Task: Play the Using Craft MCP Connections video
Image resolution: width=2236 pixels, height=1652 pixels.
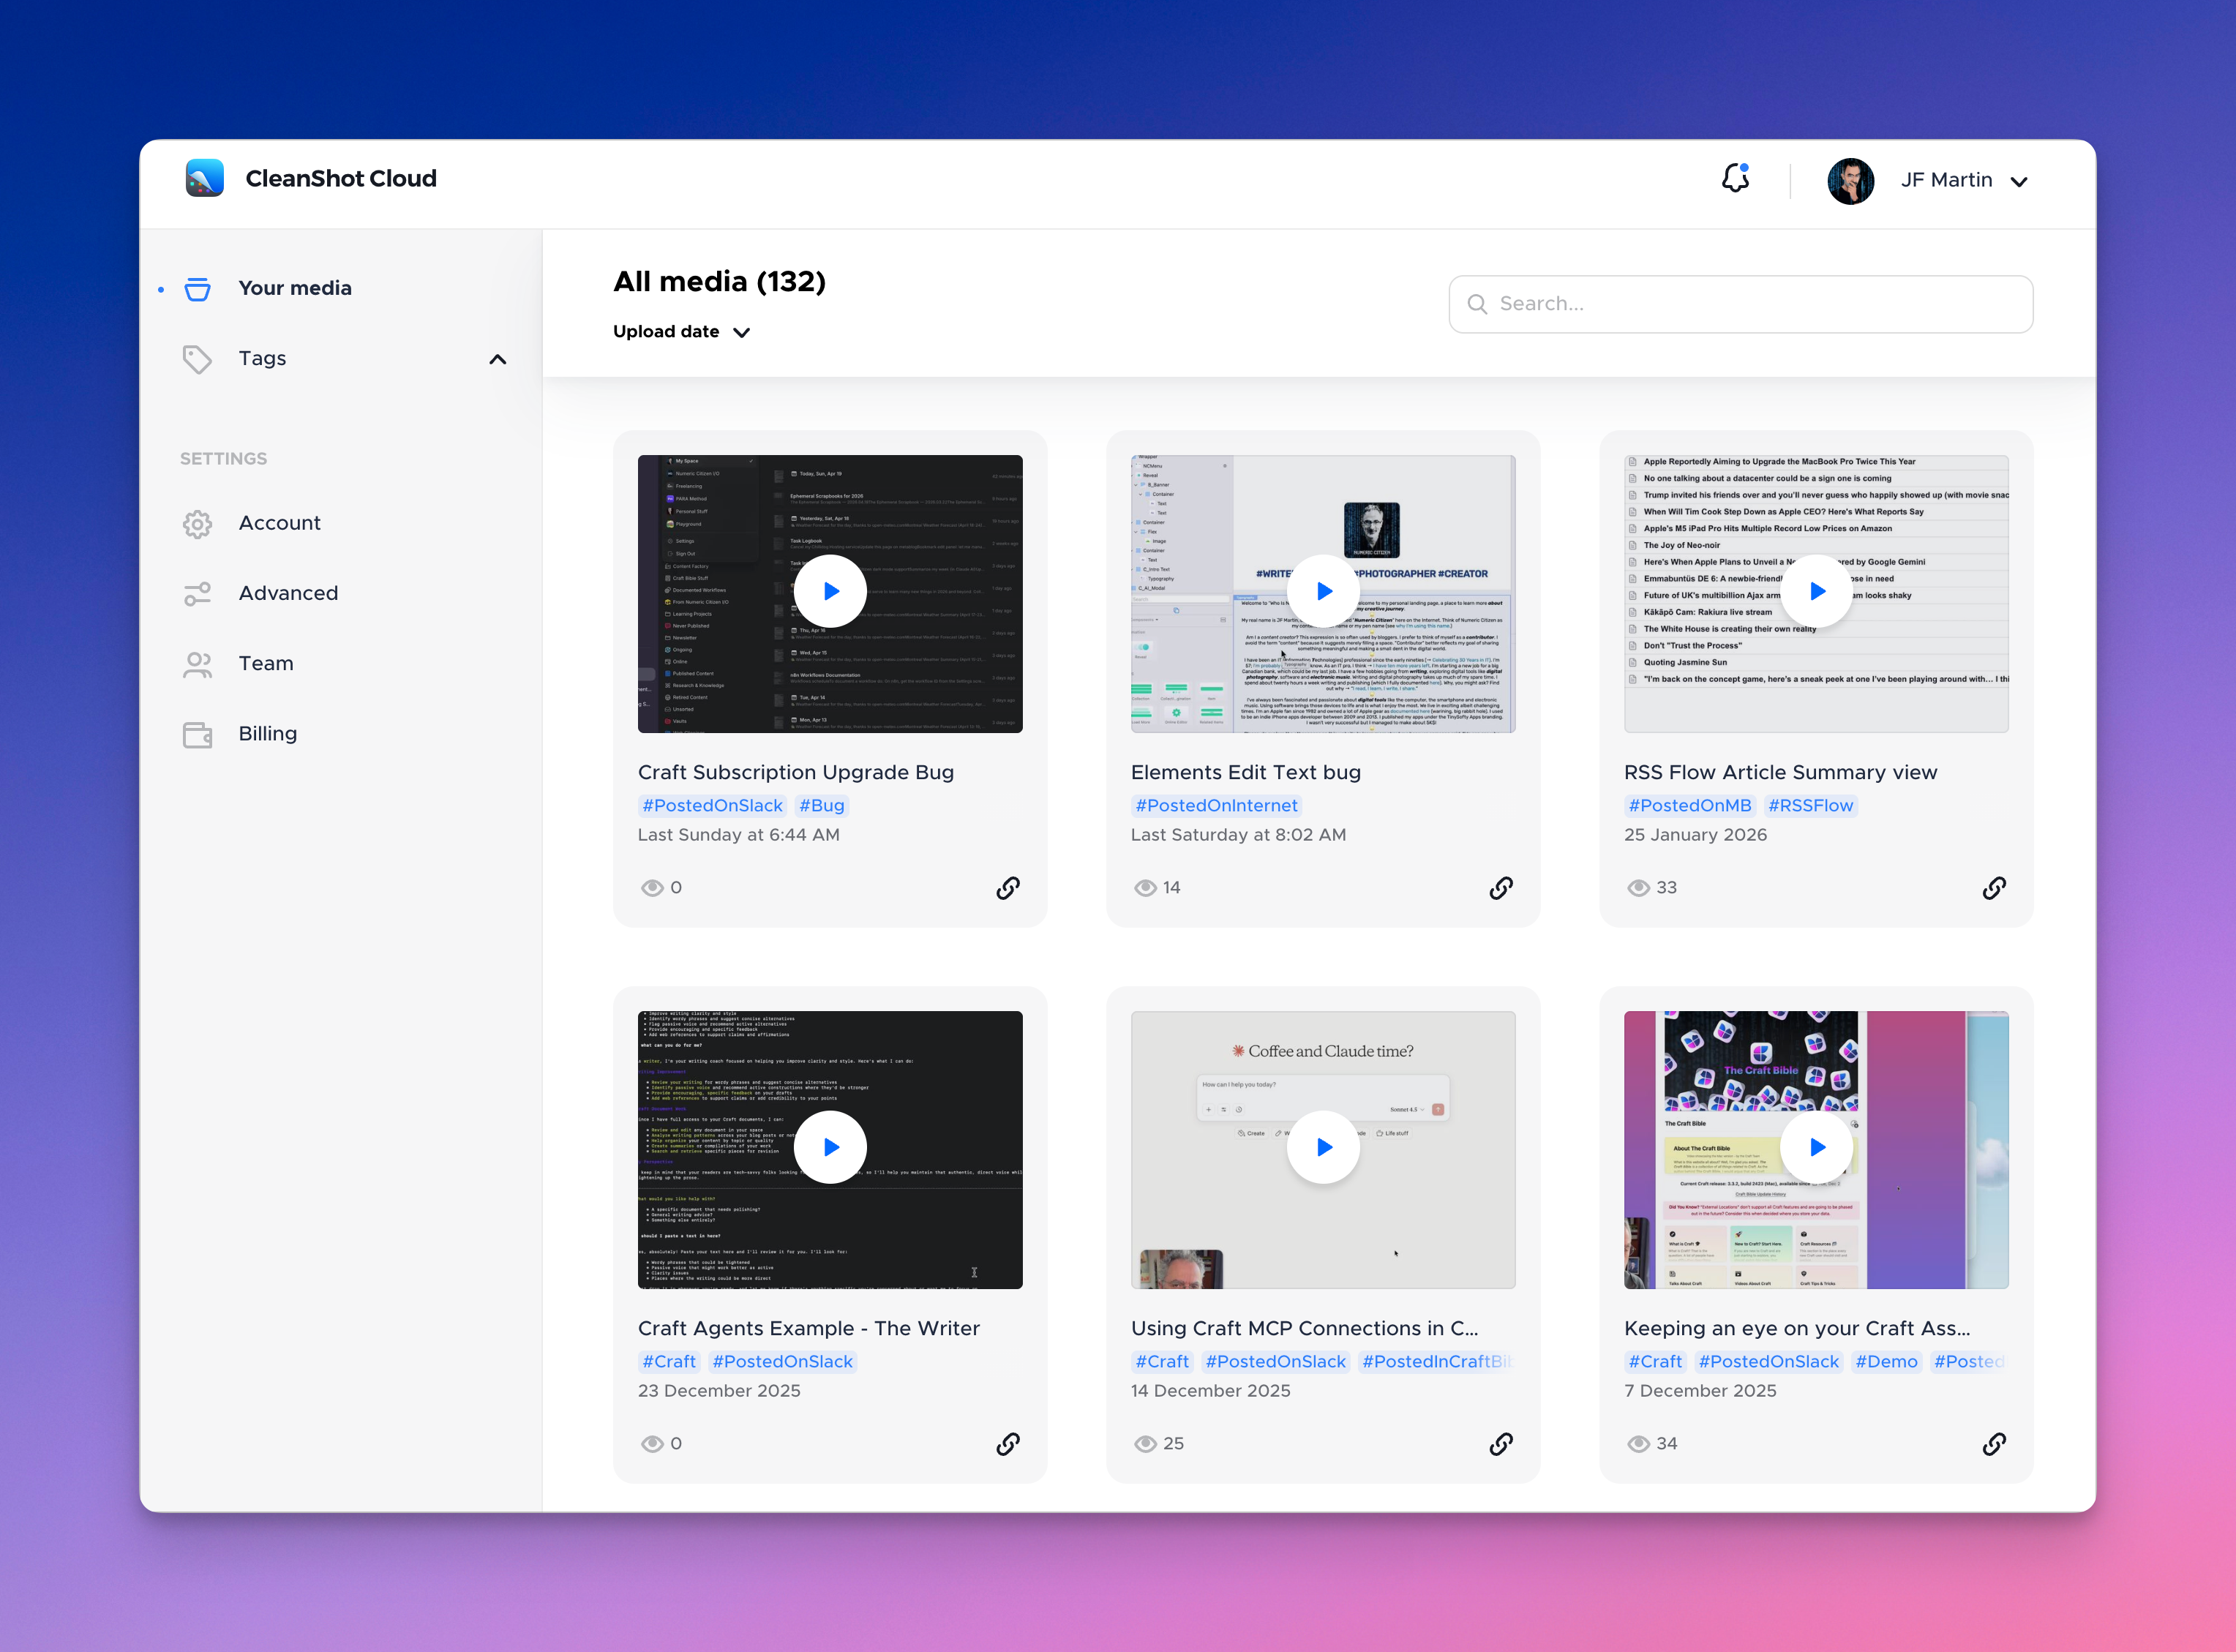Action: click(1323, 1147)
